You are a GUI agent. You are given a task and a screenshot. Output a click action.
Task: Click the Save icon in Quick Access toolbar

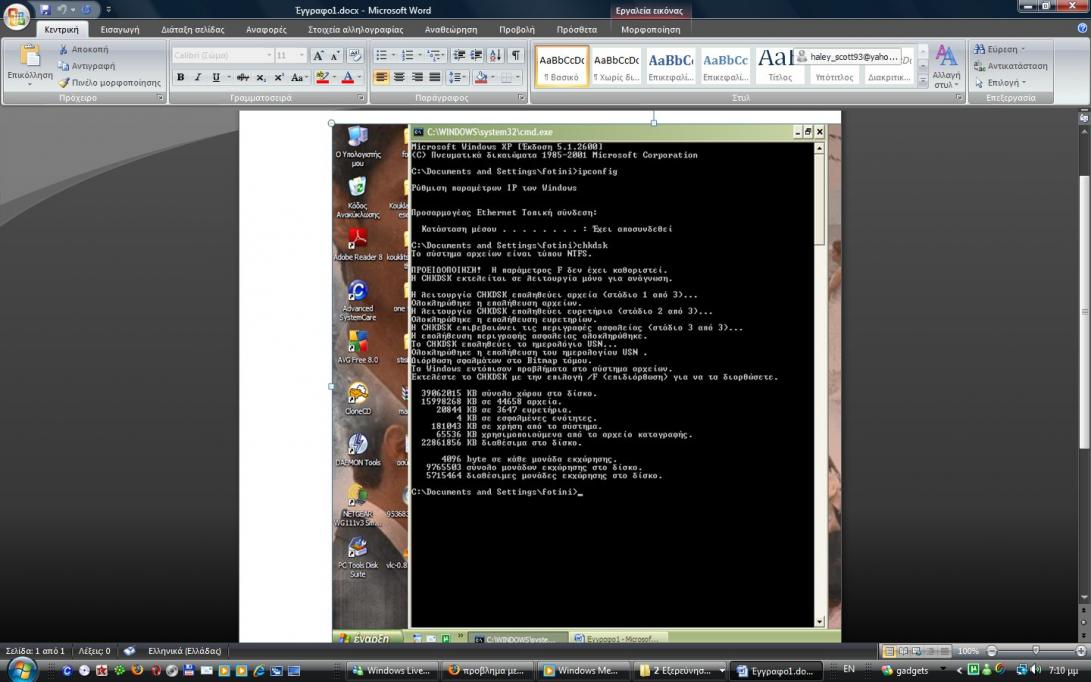click(45, 10)
